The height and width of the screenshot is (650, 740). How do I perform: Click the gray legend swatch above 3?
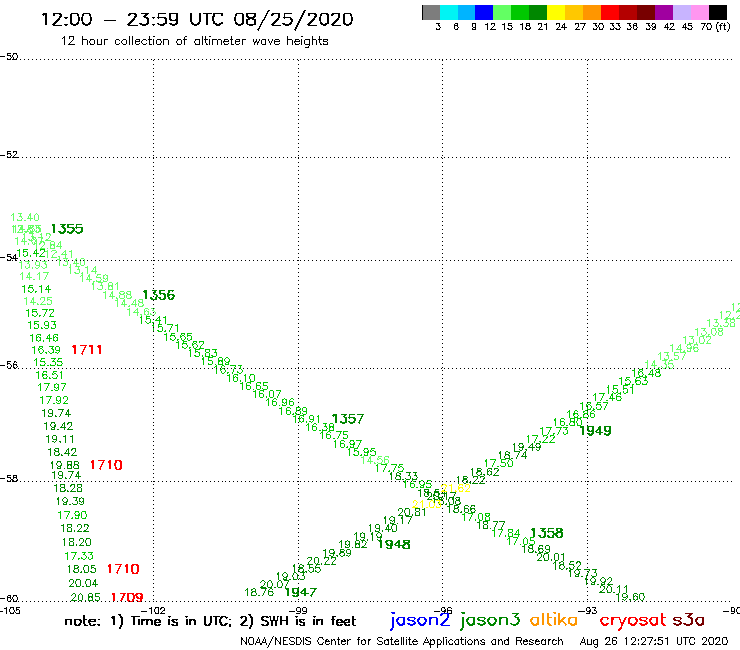pyautogui.click(x=431, y=12)
